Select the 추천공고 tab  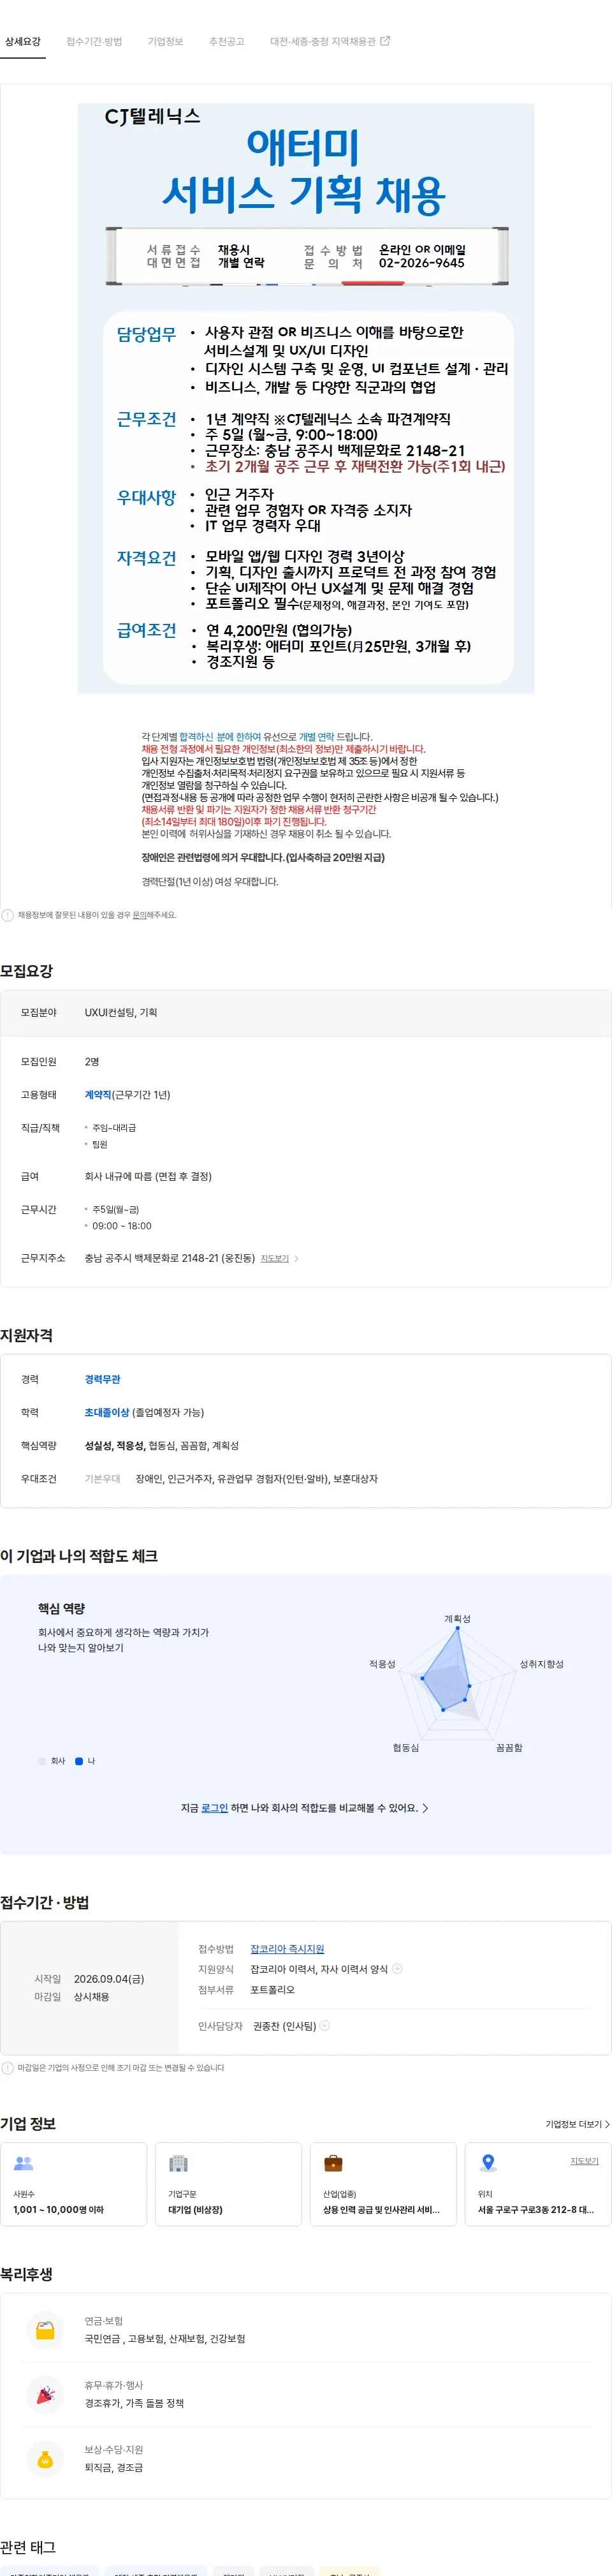pos(226,41)
